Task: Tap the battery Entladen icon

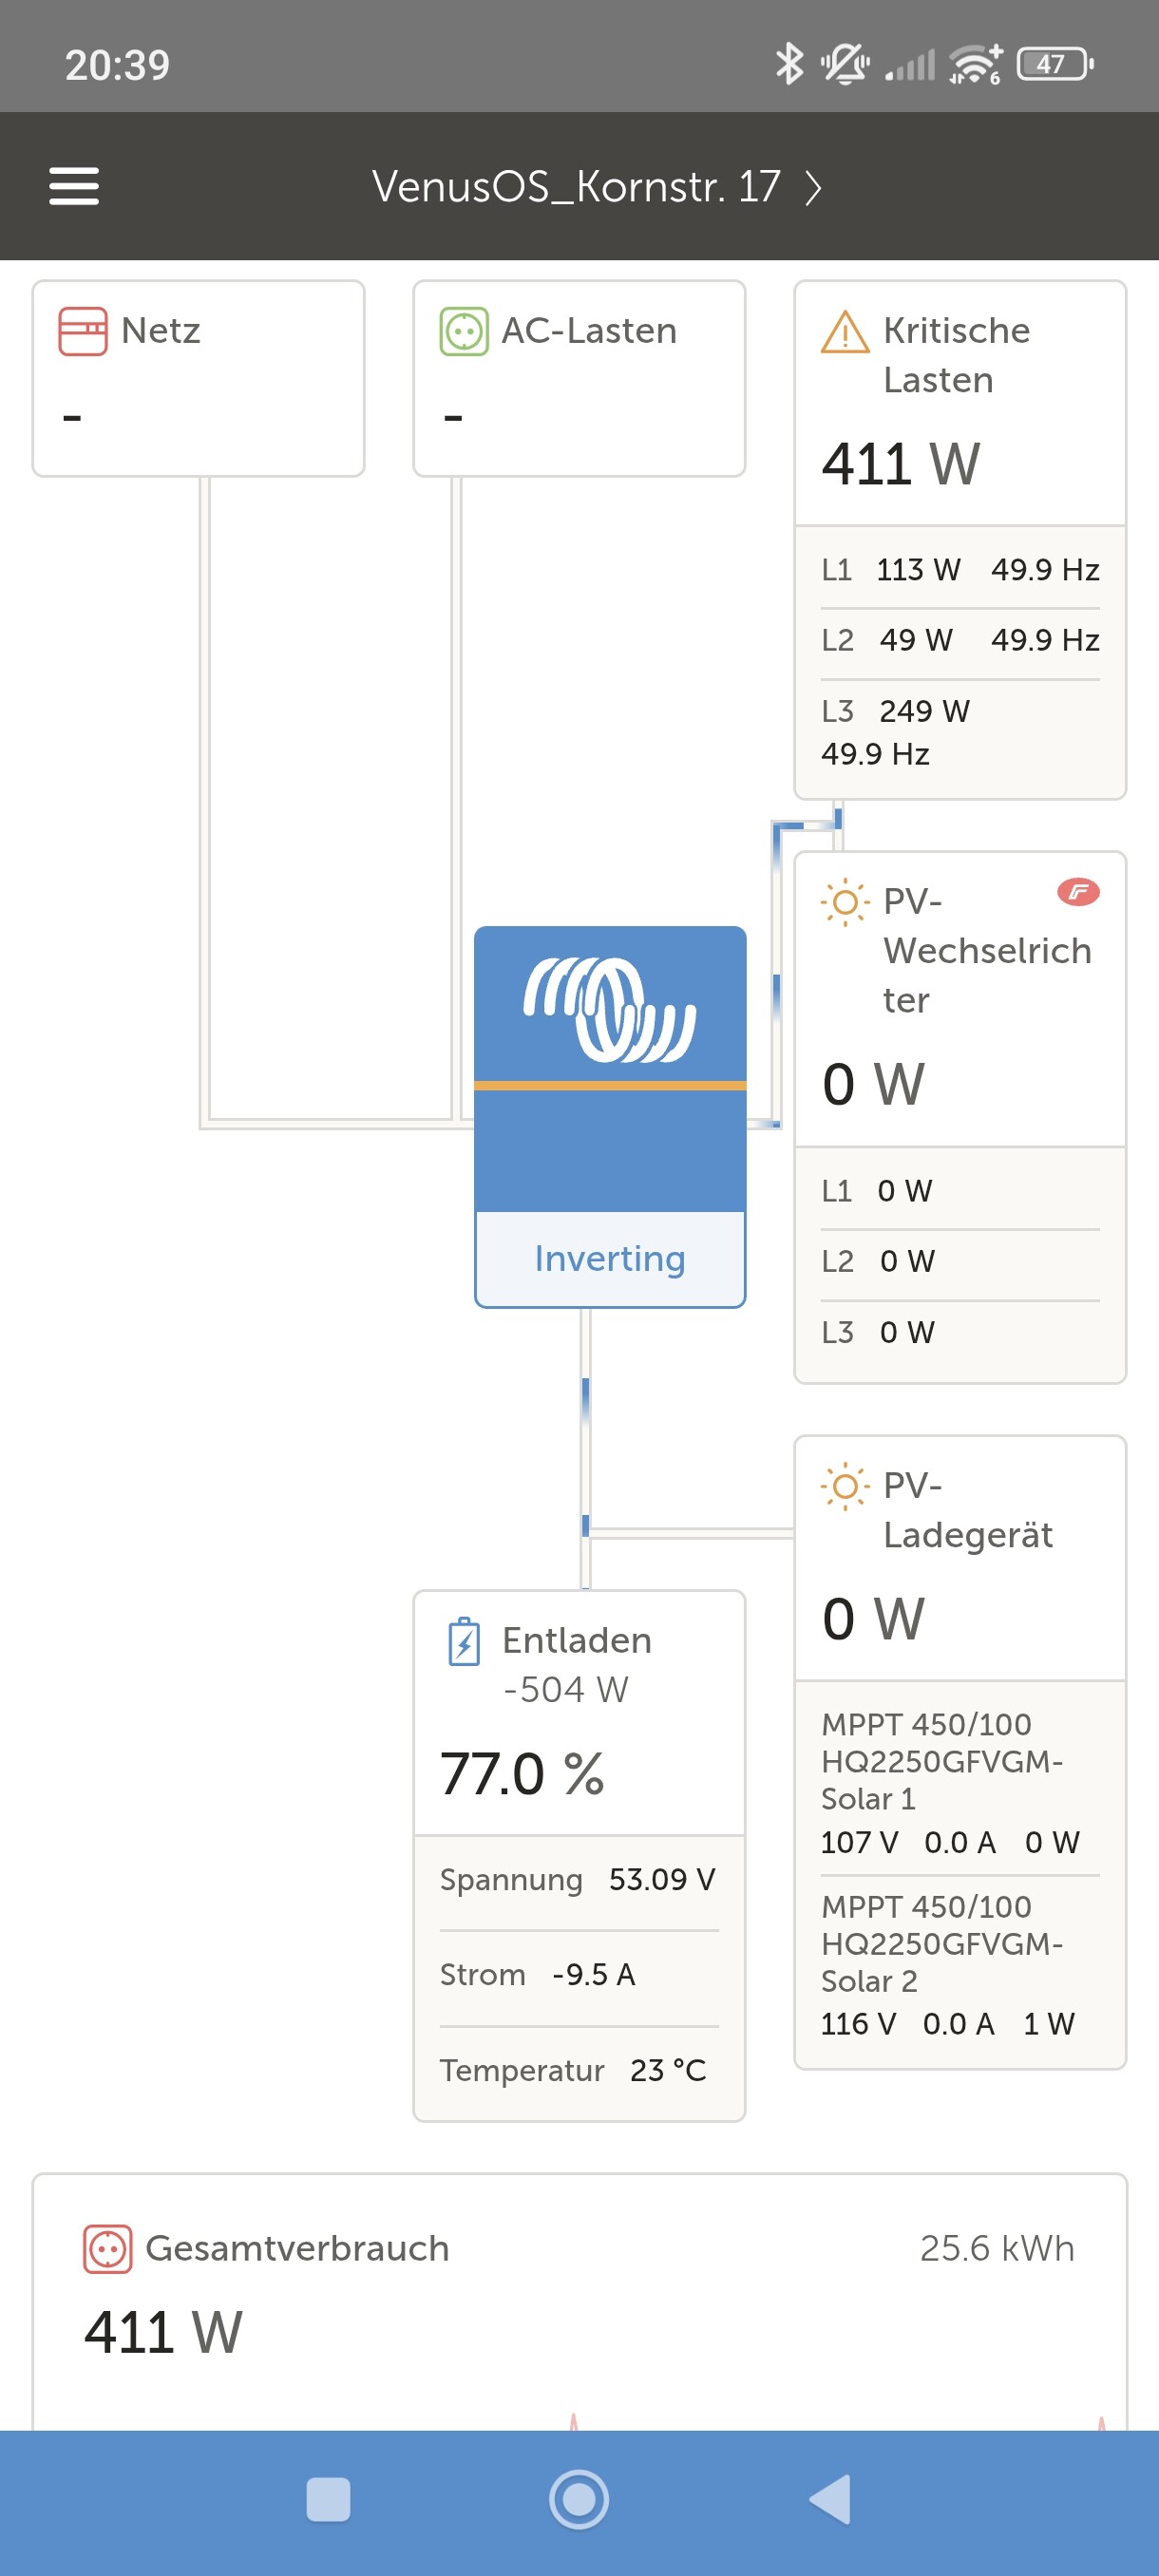Action: click(x=464, y=1641)
